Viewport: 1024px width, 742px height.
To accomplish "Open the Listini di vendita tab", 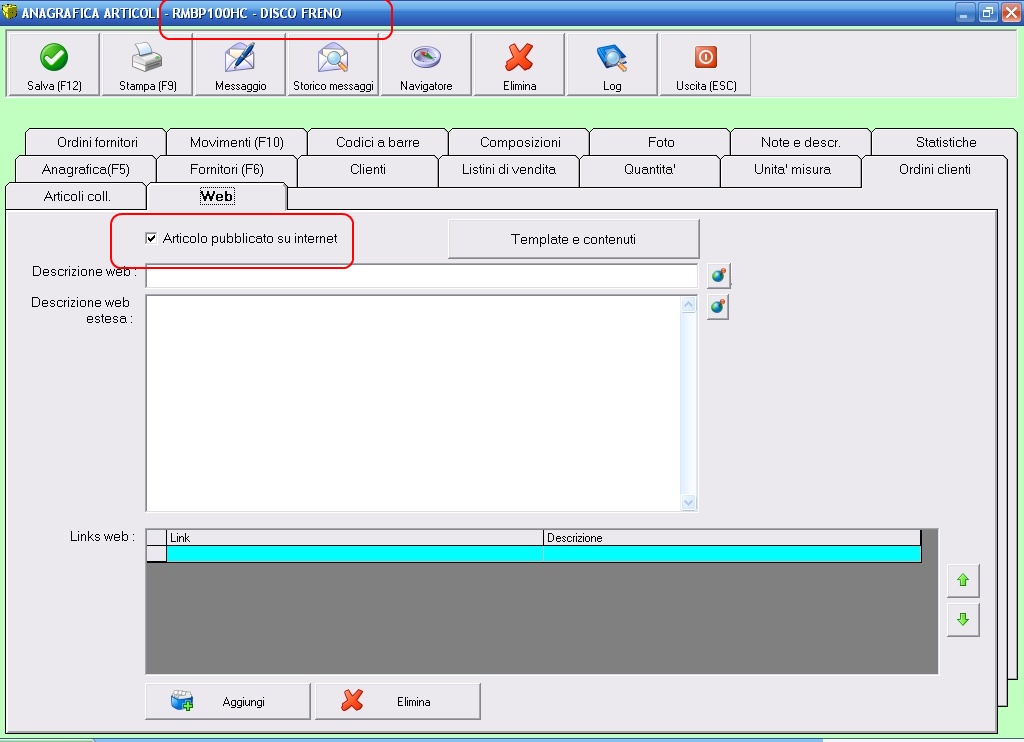I will pyautogui.click(x=509, y=170).
